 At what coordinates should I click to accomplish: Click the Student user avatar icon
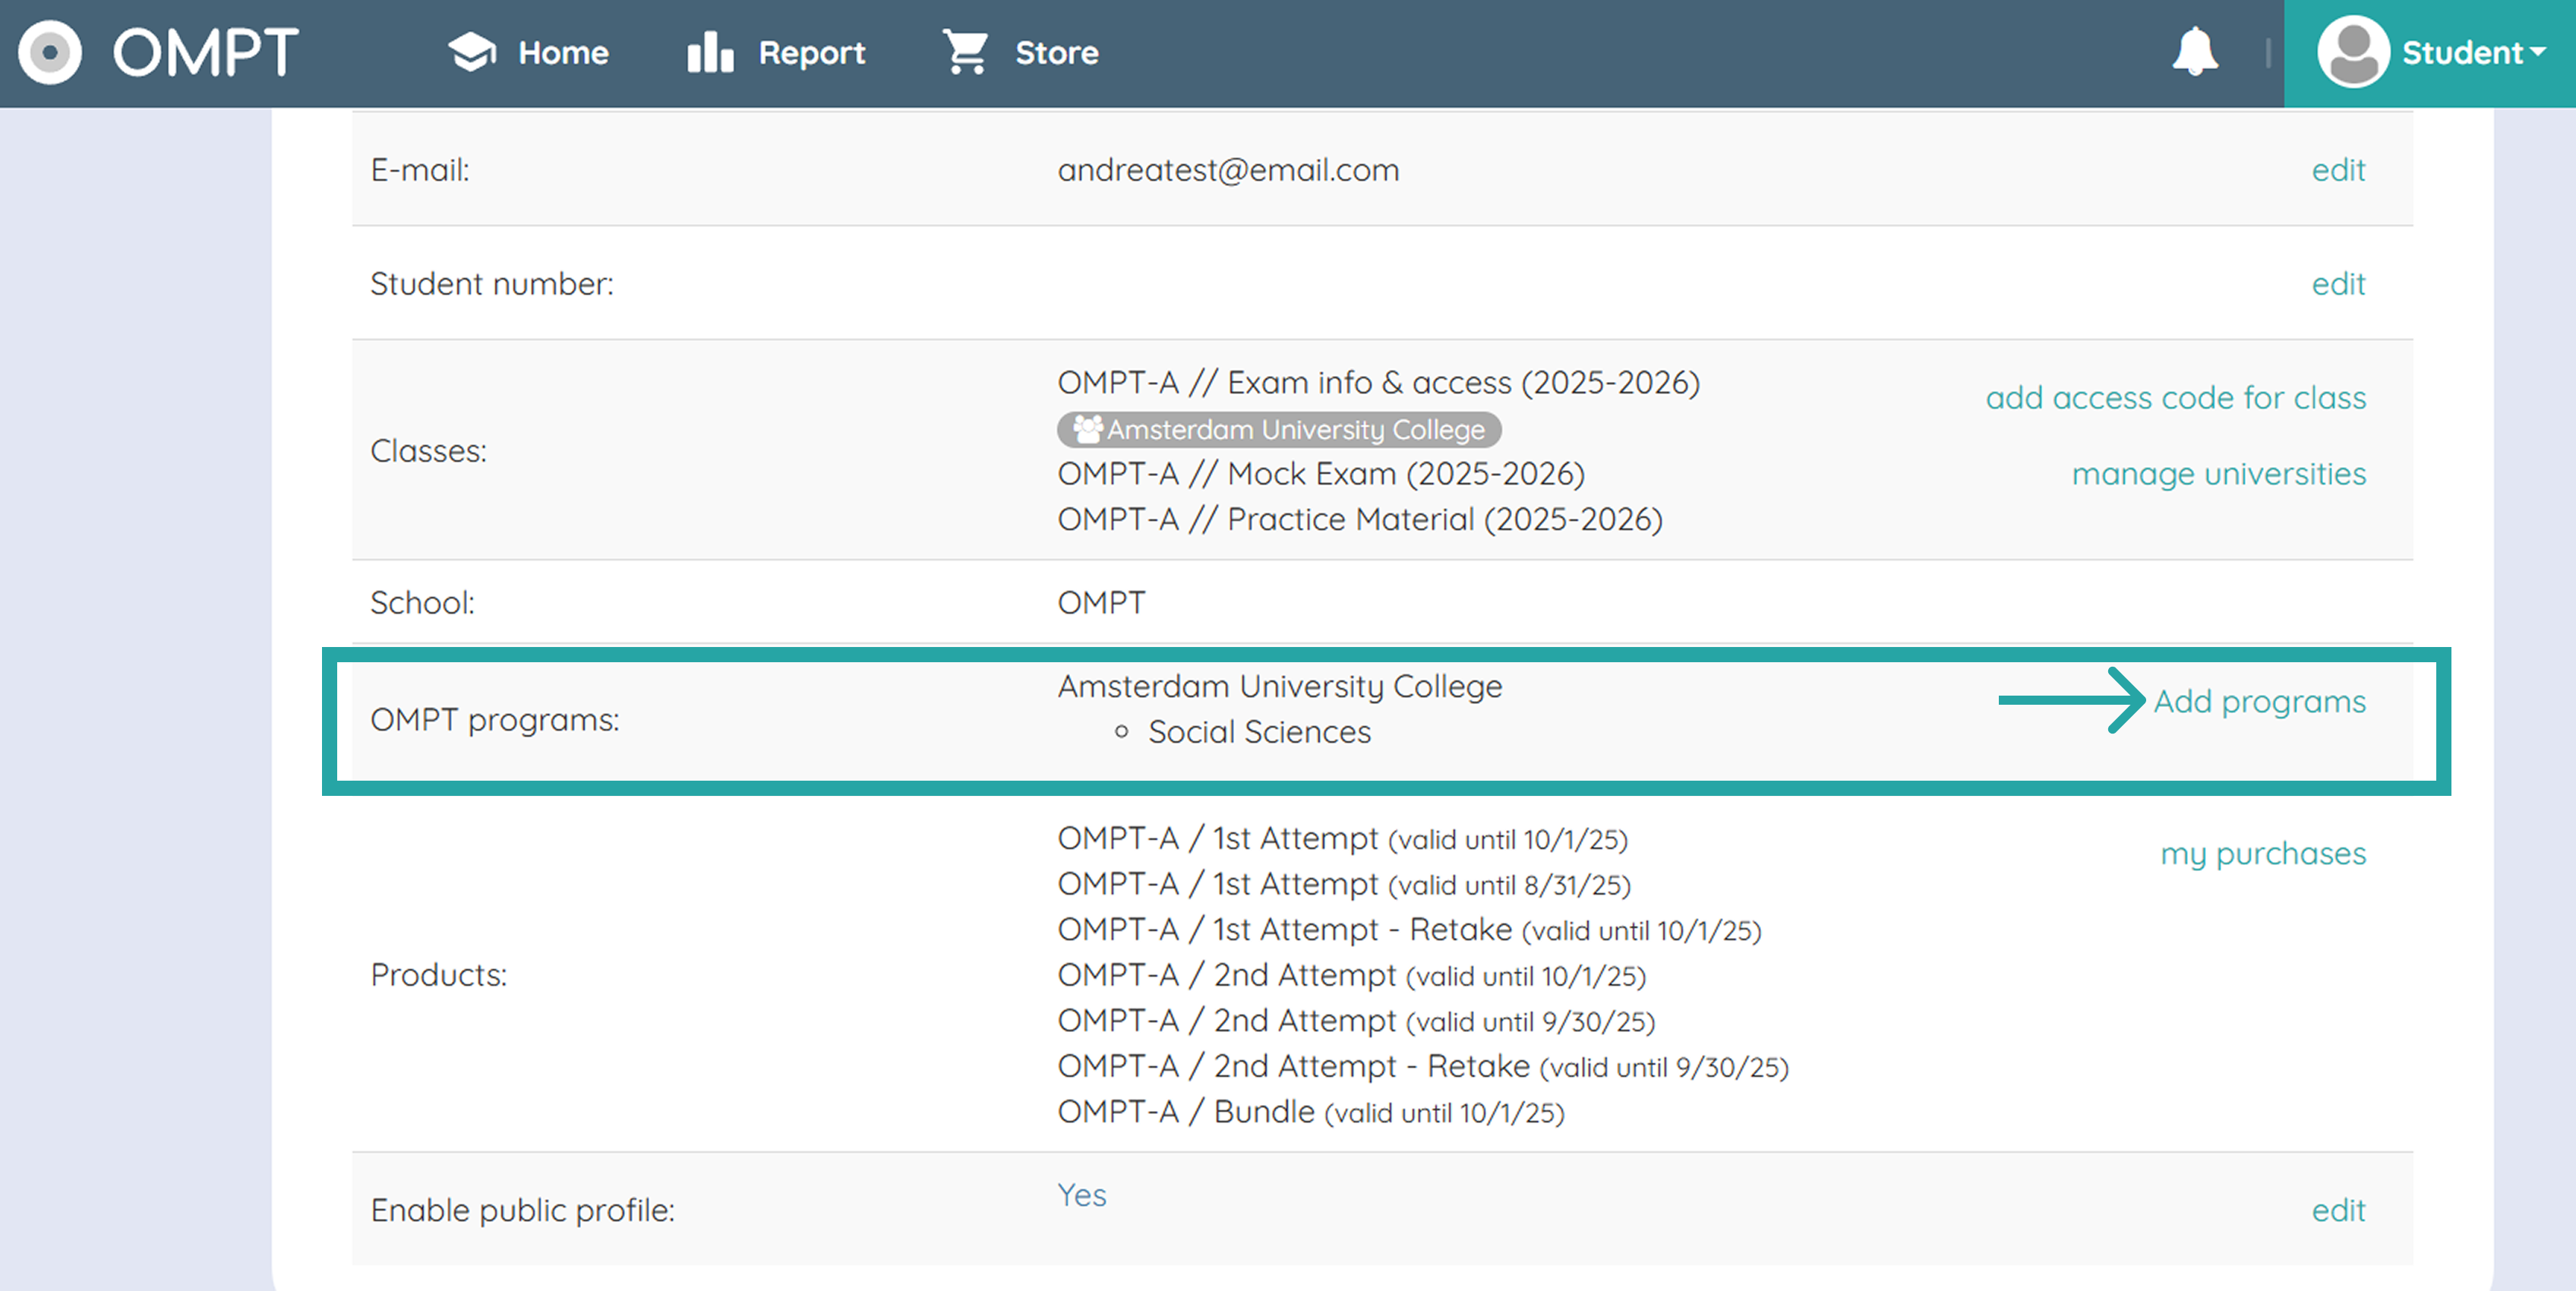[x=2353, y=52]
